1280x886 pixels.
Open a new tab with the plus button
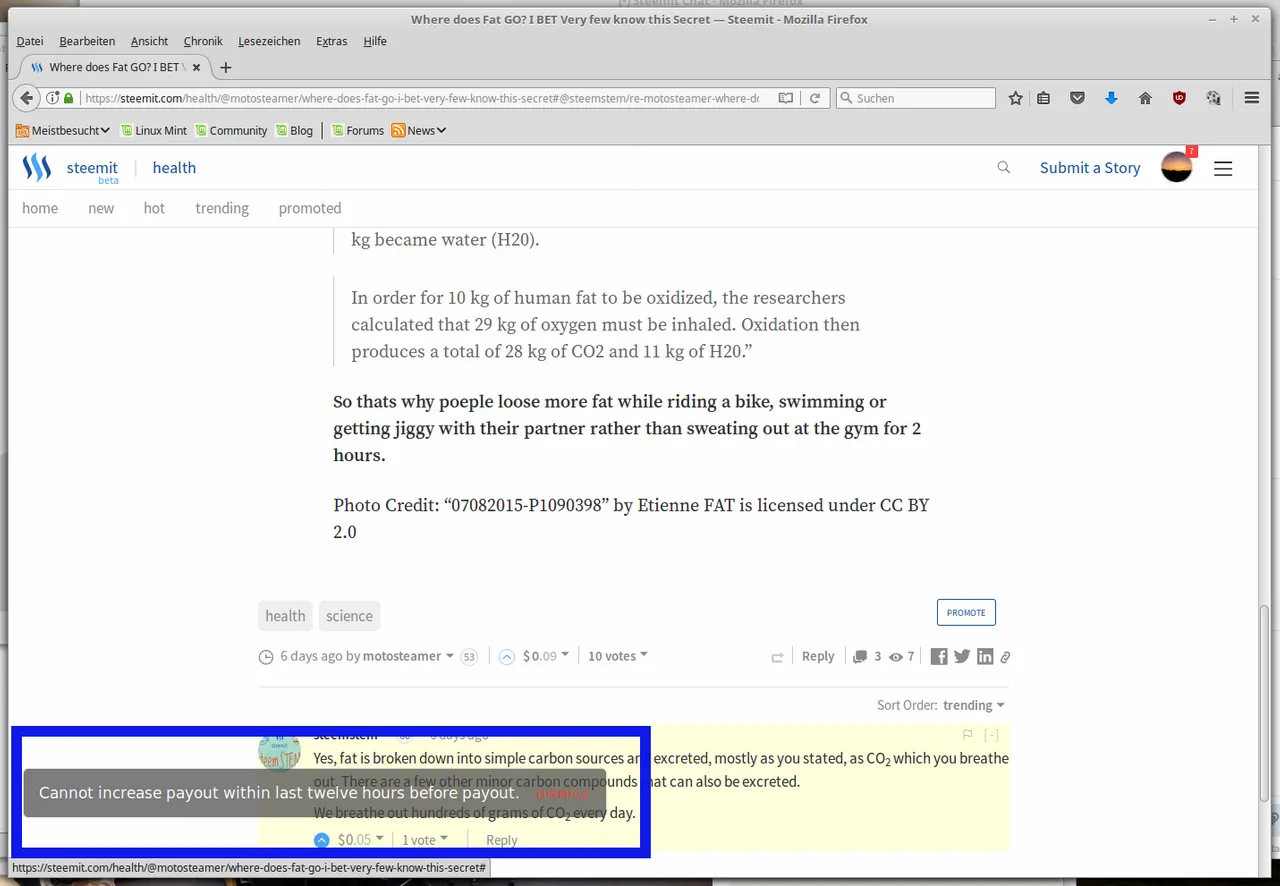pyautogui.click(x=226, y=67)
